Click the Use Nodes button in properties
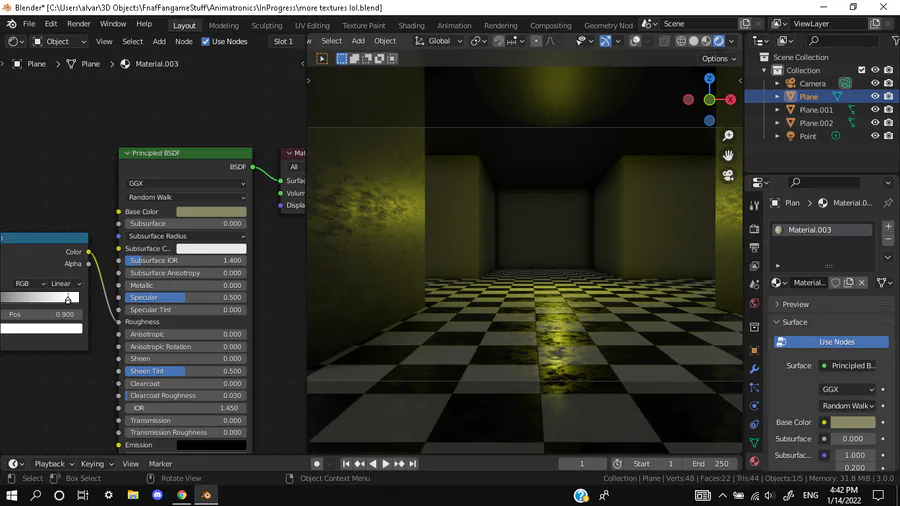The height and width of the screenshot is (506, 900). click(x=831, y=342)
